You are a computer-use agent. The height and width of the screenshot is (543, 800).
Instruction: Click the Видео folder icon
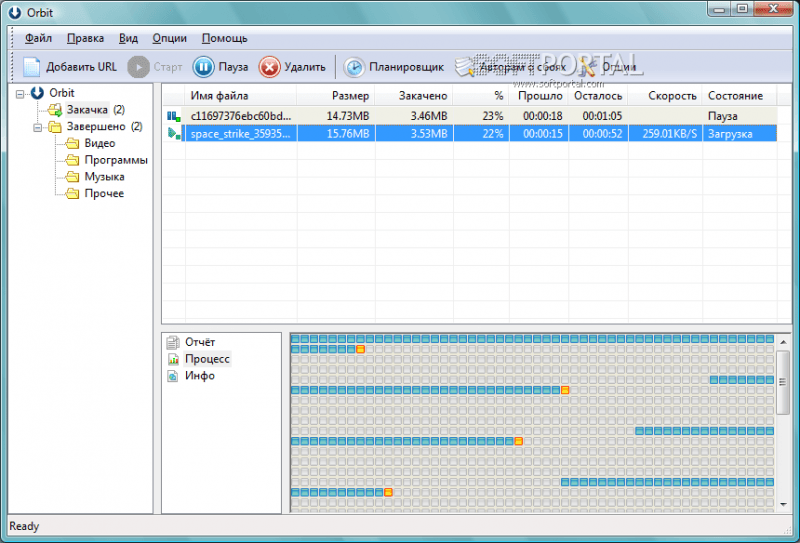[72, 143]
